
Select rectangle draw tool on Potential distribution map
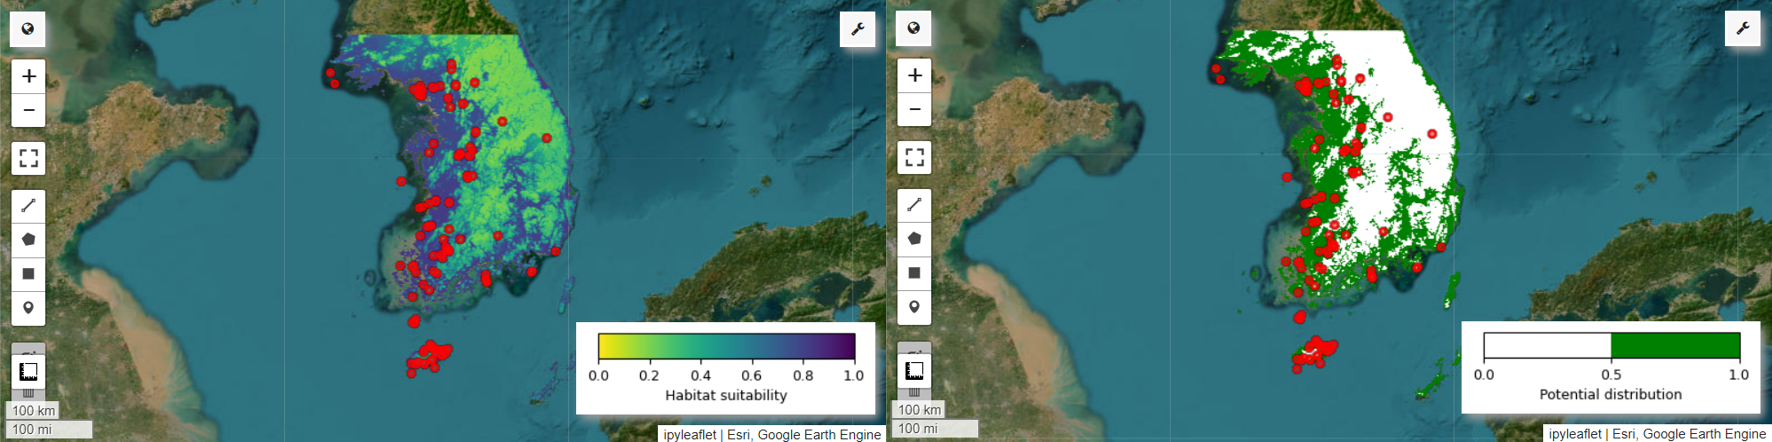click(914, 273)
